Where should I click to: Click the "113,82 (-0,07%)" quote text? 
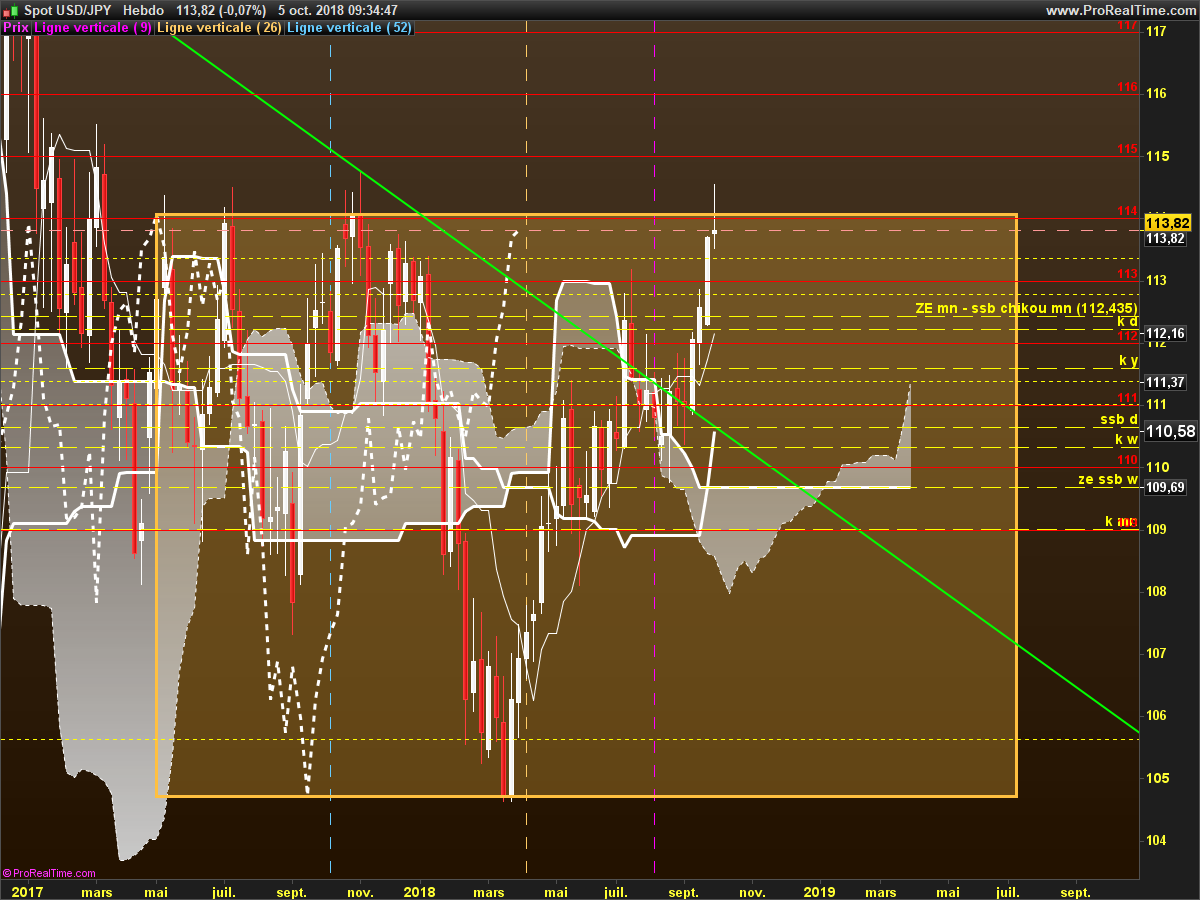[x=221, y=10]
